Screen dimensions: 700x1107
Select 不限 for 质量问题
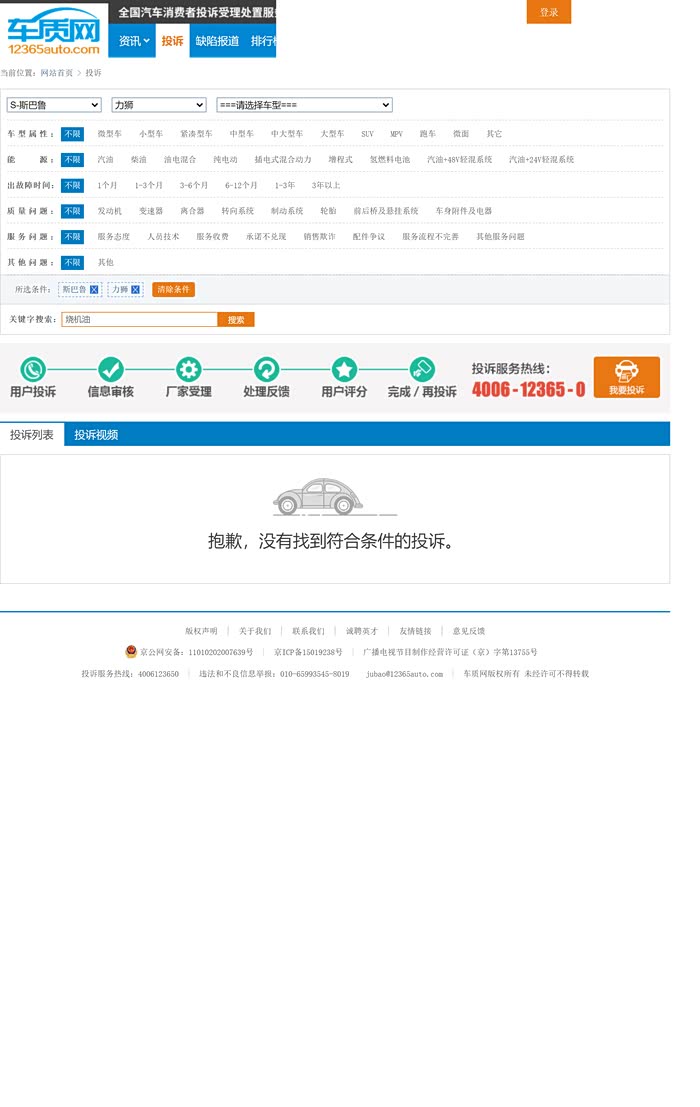coord(72,211)
